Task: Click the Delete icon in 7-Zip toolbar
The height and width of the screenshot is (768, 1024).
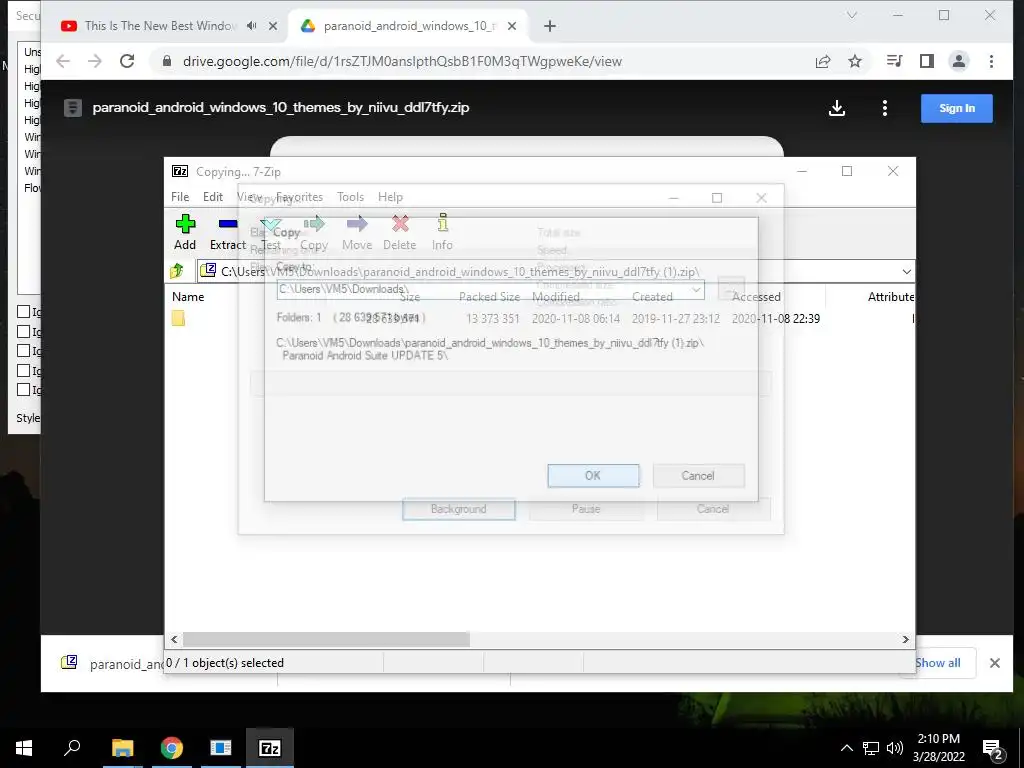Action: 400,224
